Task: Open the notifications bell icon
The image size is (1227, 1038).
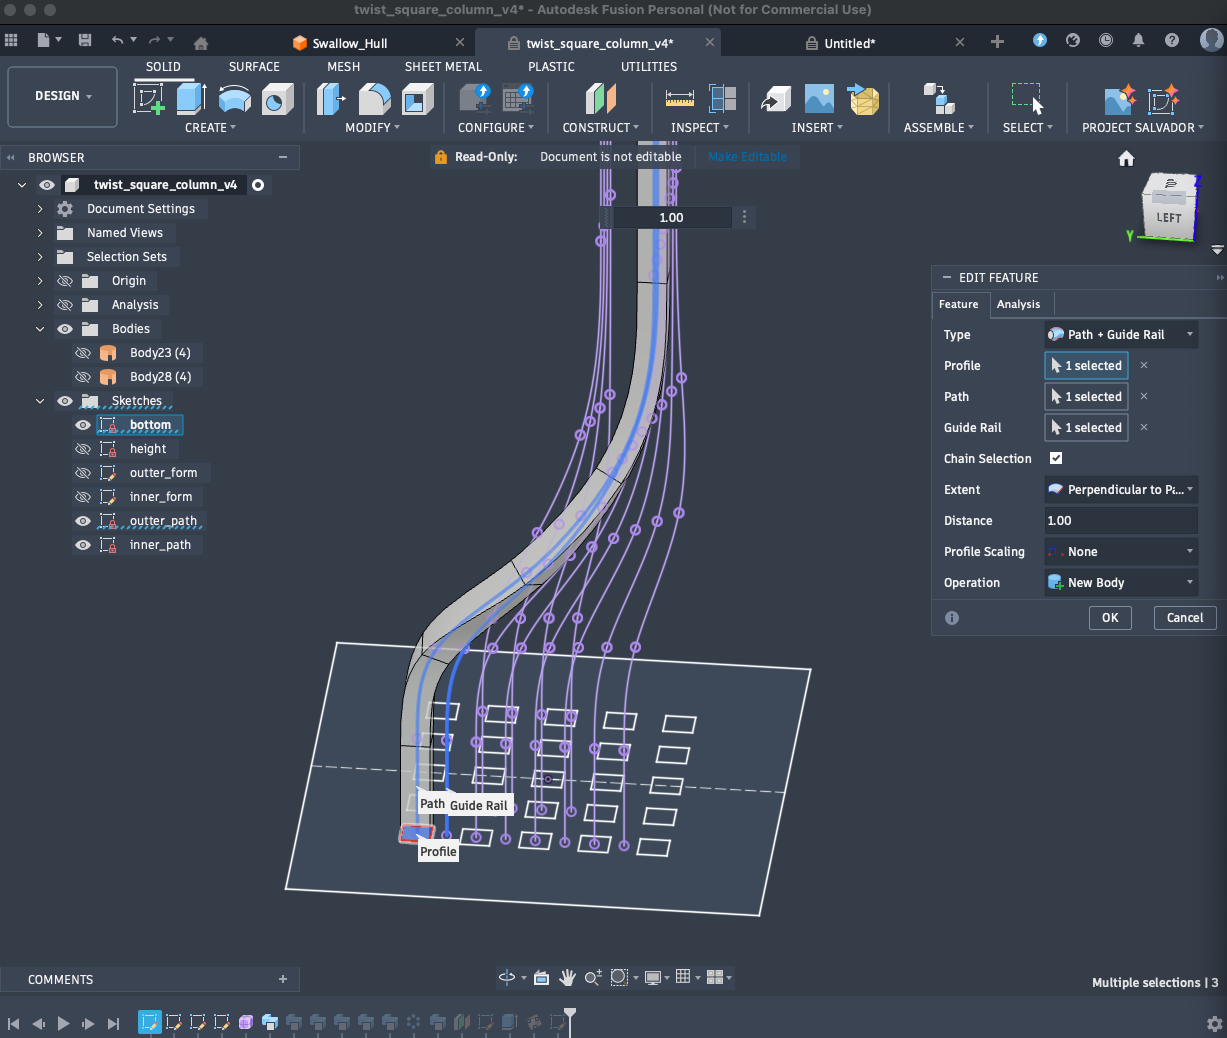Action: [x=1138, y=41]
